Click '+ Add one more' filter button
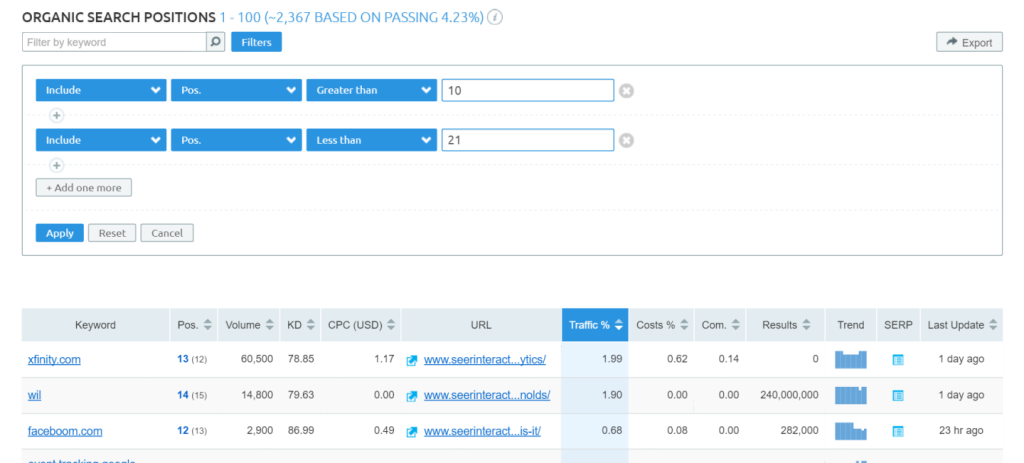 click(x=83, y=188)
